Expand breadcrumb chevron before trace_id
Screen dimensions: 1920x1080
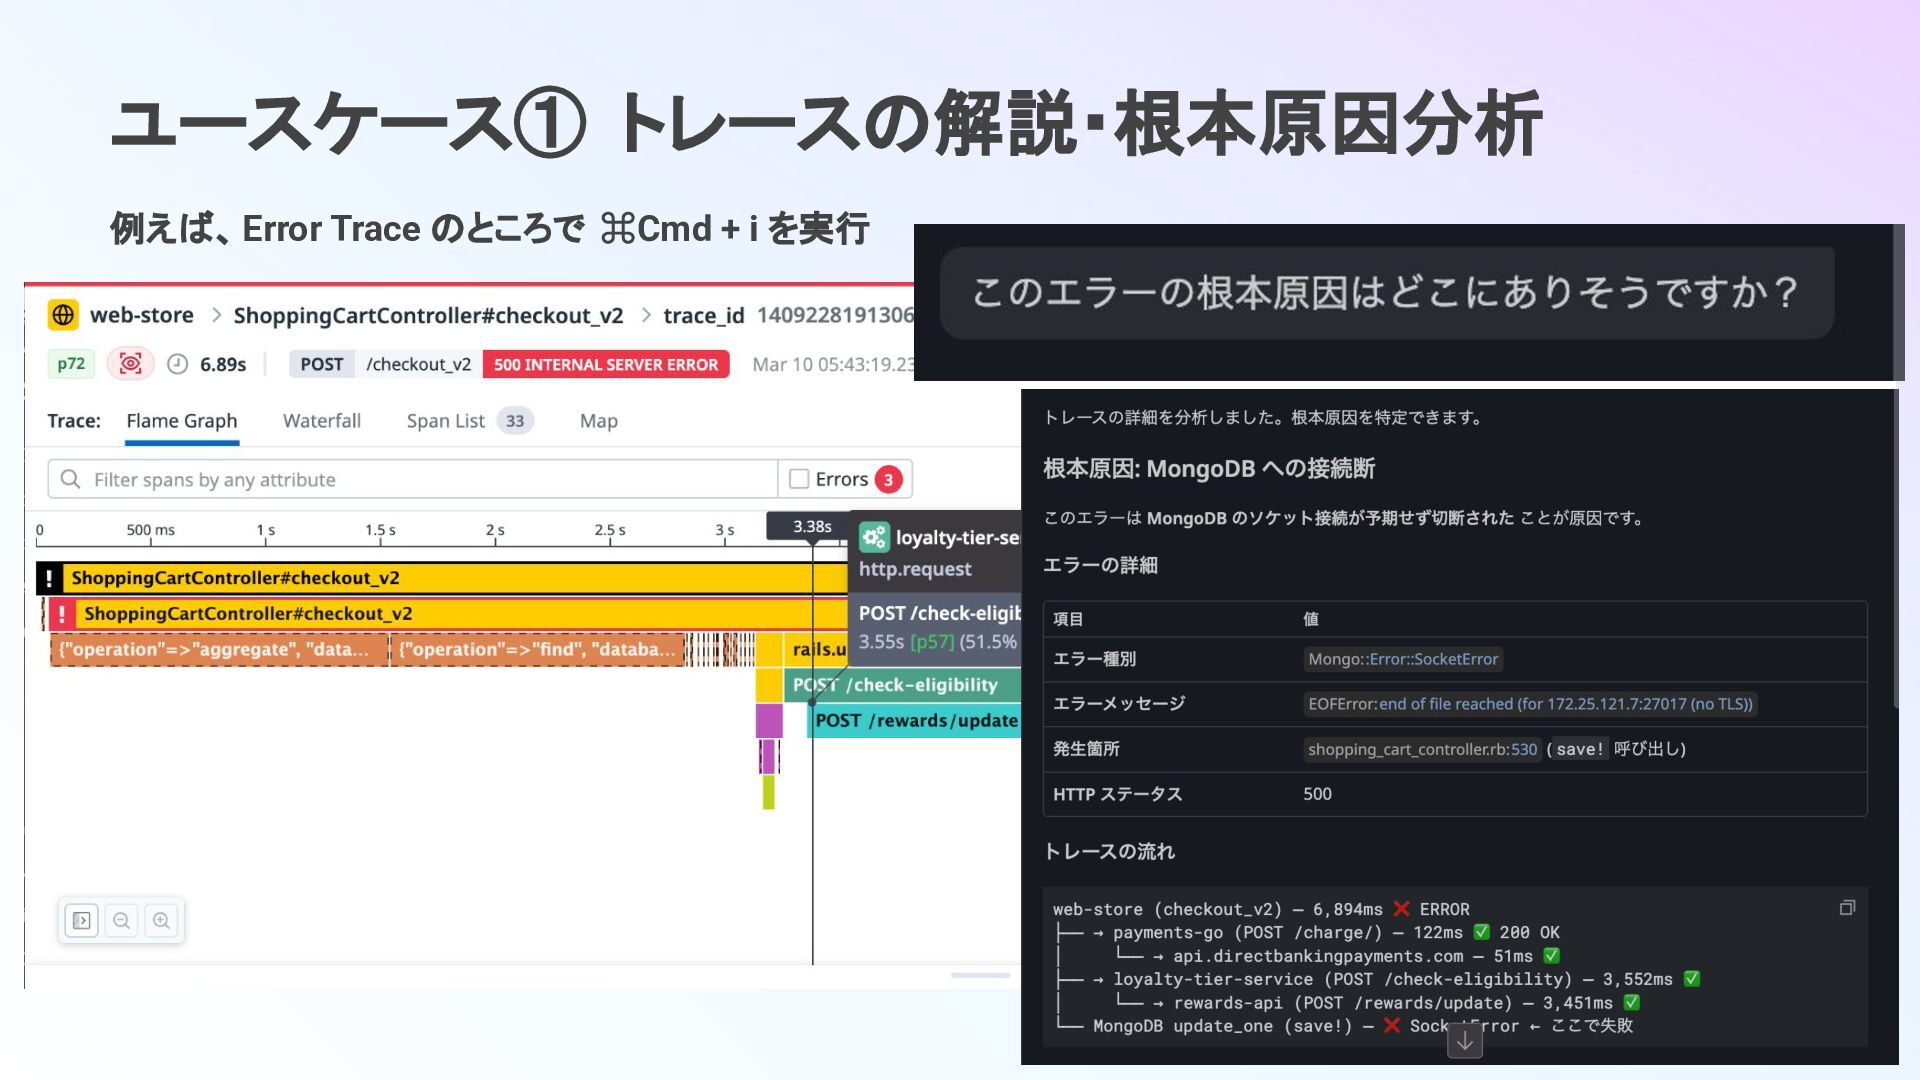point(645,315)
